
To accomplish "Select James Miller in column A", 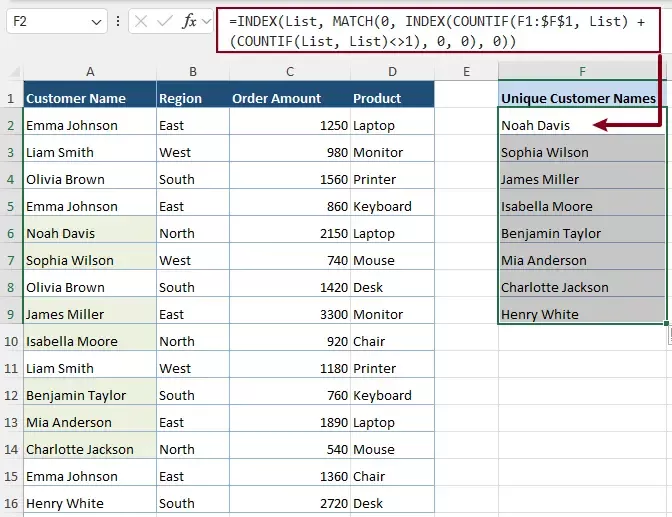I will coord(90,310).
